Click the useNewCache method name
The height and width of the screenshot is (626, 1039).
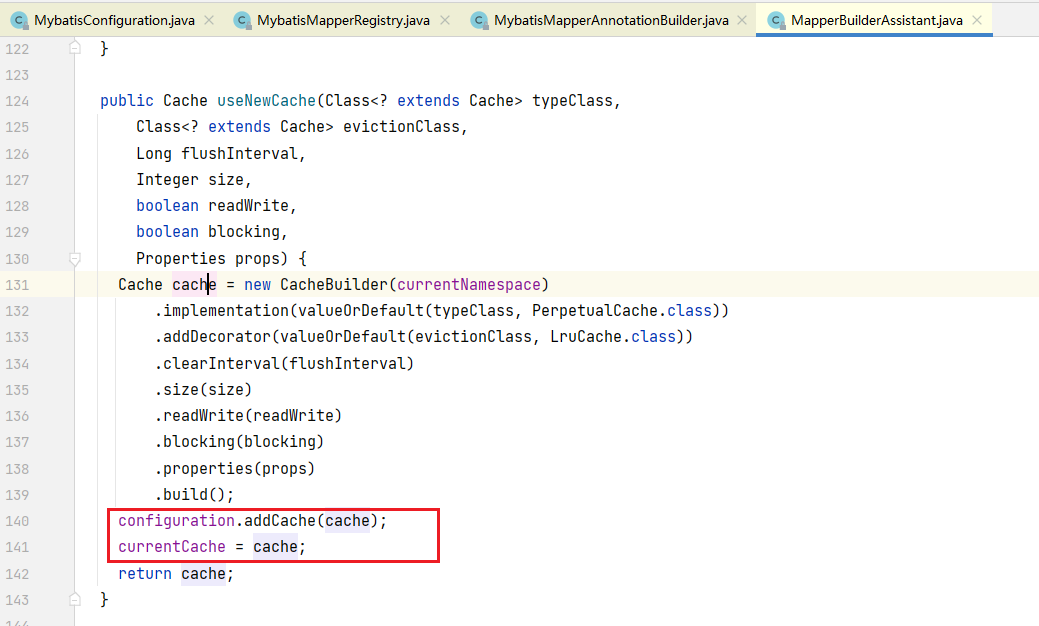264,101
